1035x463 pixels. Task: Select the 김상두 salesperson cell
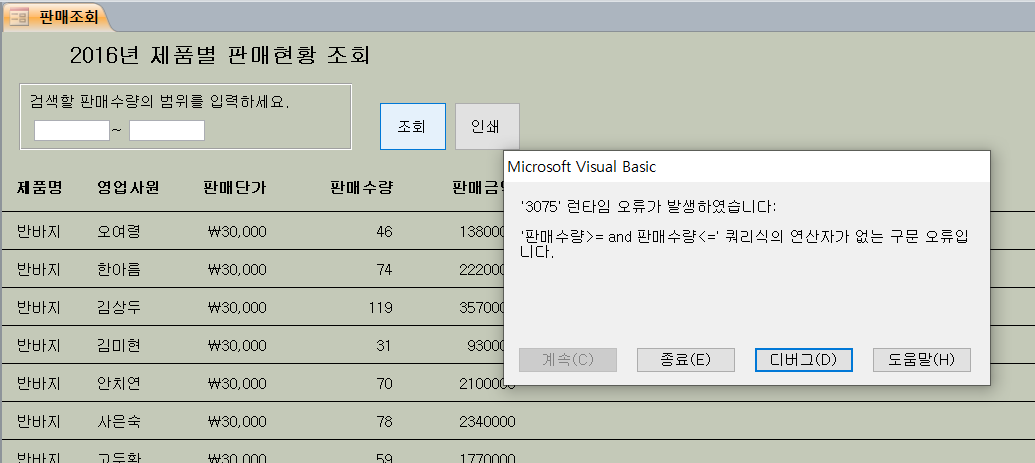pos(119,308)
